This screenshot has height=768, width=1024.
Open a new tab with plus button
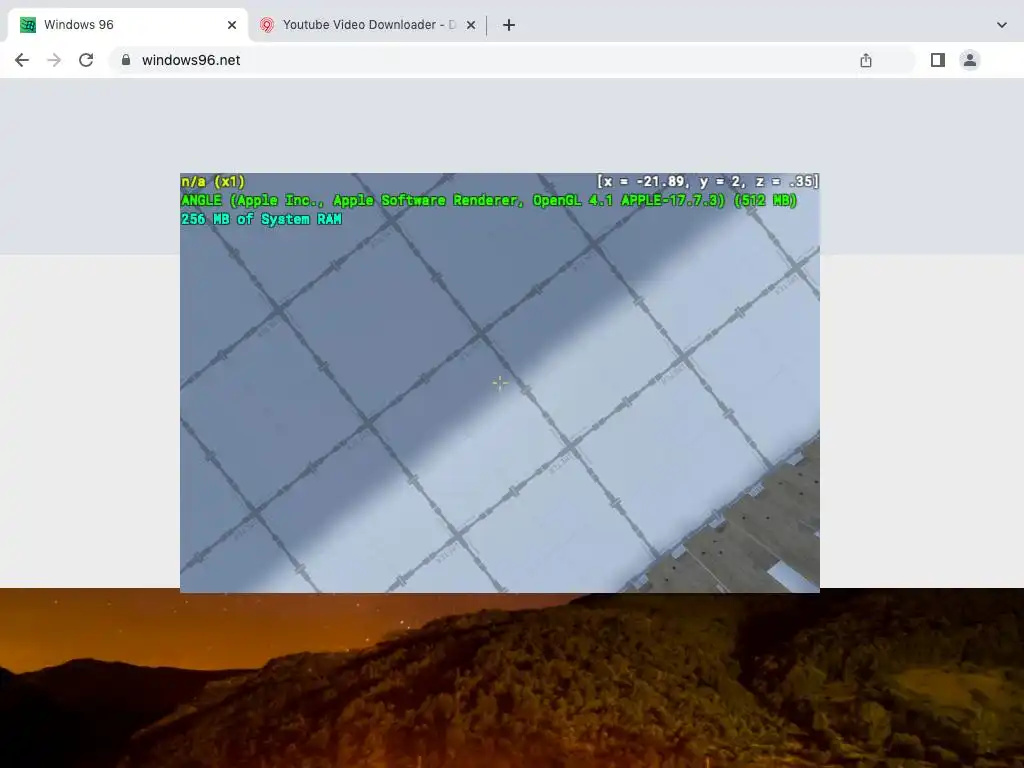pyautogui.click(x=509, y=25)
